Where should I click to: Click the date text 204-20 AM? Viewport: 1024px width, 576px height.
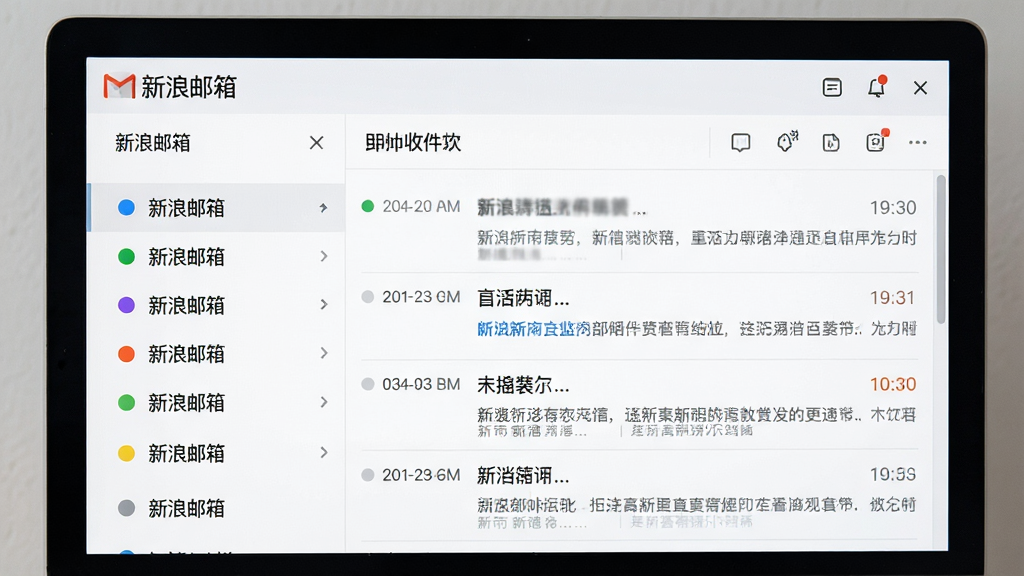(421, 206)
